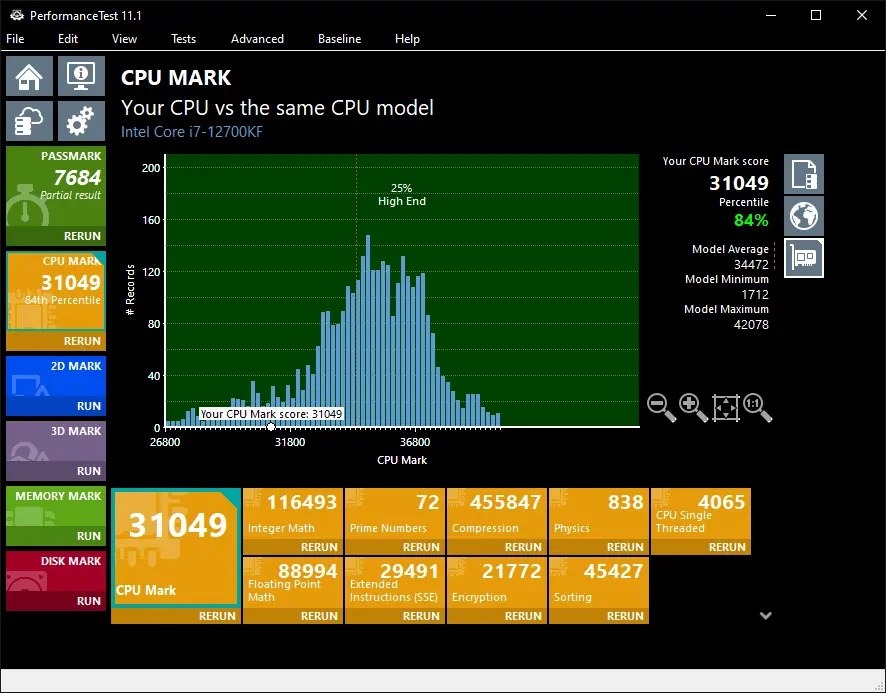
Task: Open the Edit menu
Action: coord(68,39)
